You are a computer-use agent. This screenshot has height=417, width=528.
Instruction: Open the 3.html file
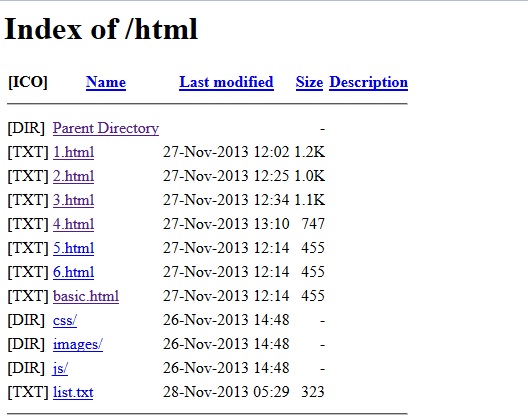click(73, 200)
